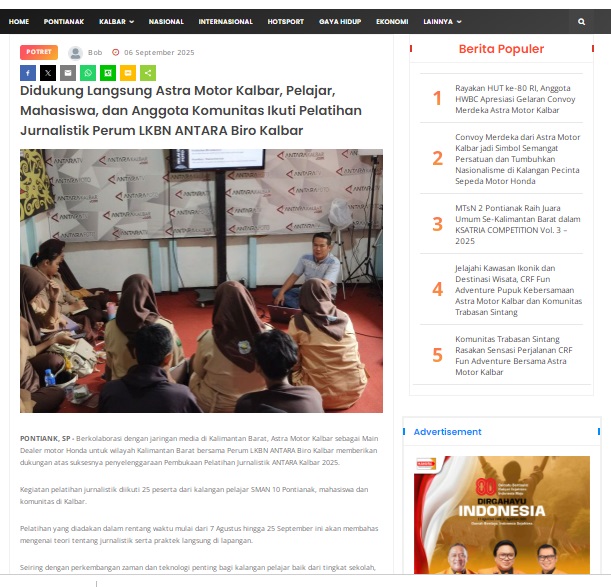Select the EKONOMI navigation item
Viewport: 611px width, 587px height.
pos(392,22)
